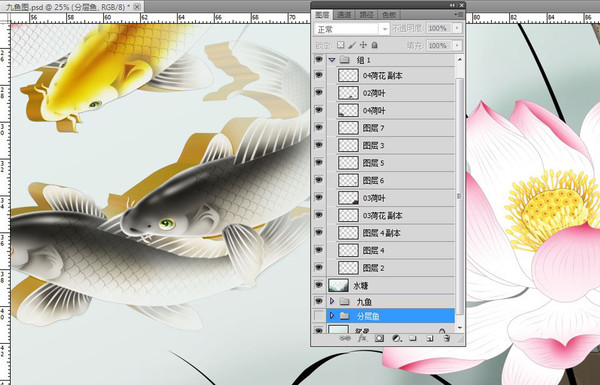This screenshot has width=600, height=385.
Task: Add a layer style with fx icon
Action: tap(362, 338)
